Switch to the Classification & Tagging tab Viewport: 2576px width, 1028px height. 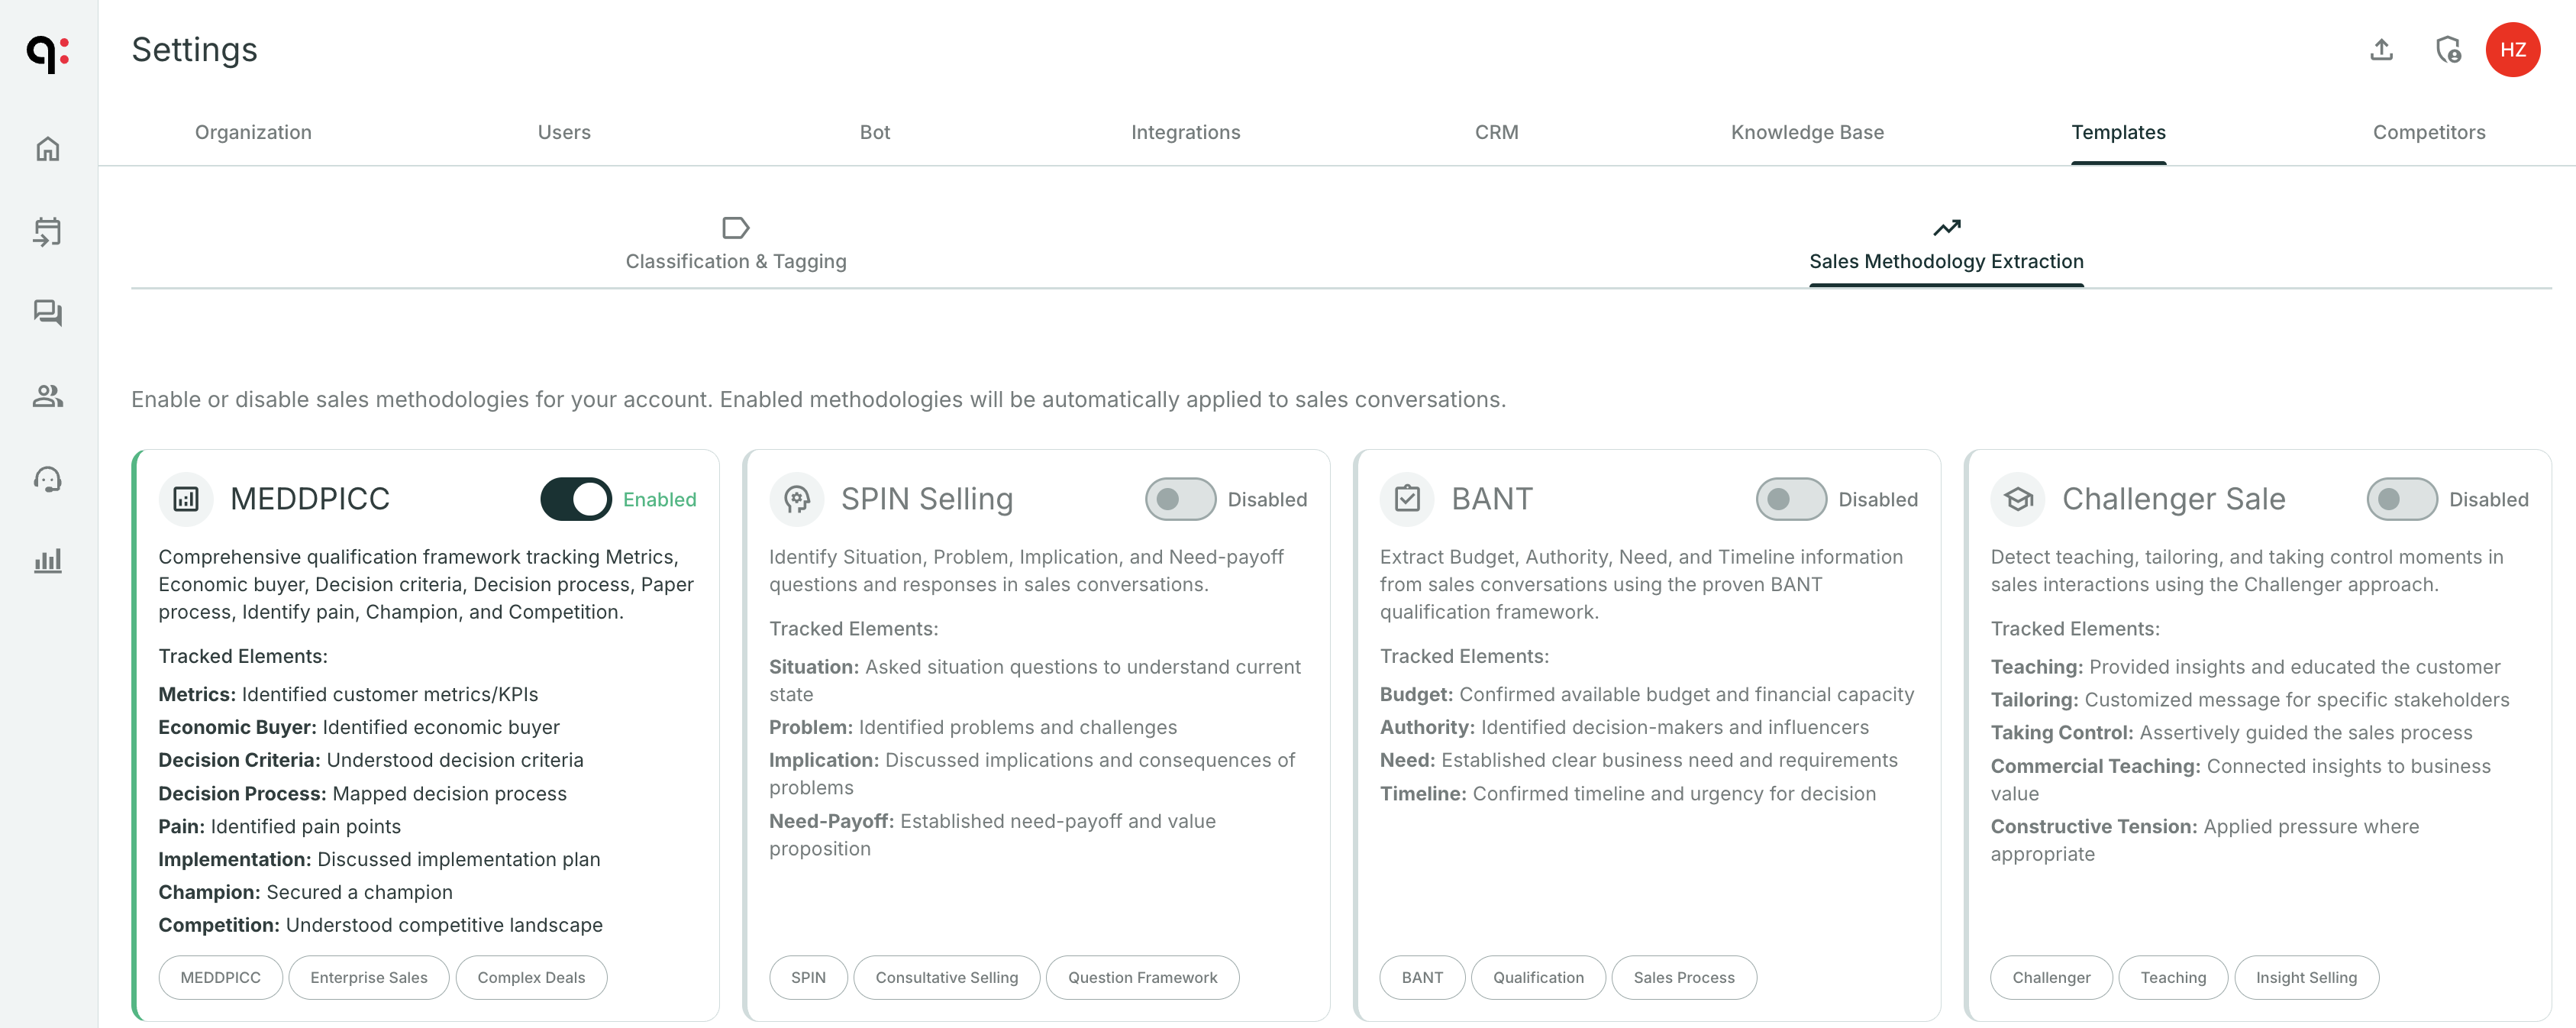click(736, 245)
